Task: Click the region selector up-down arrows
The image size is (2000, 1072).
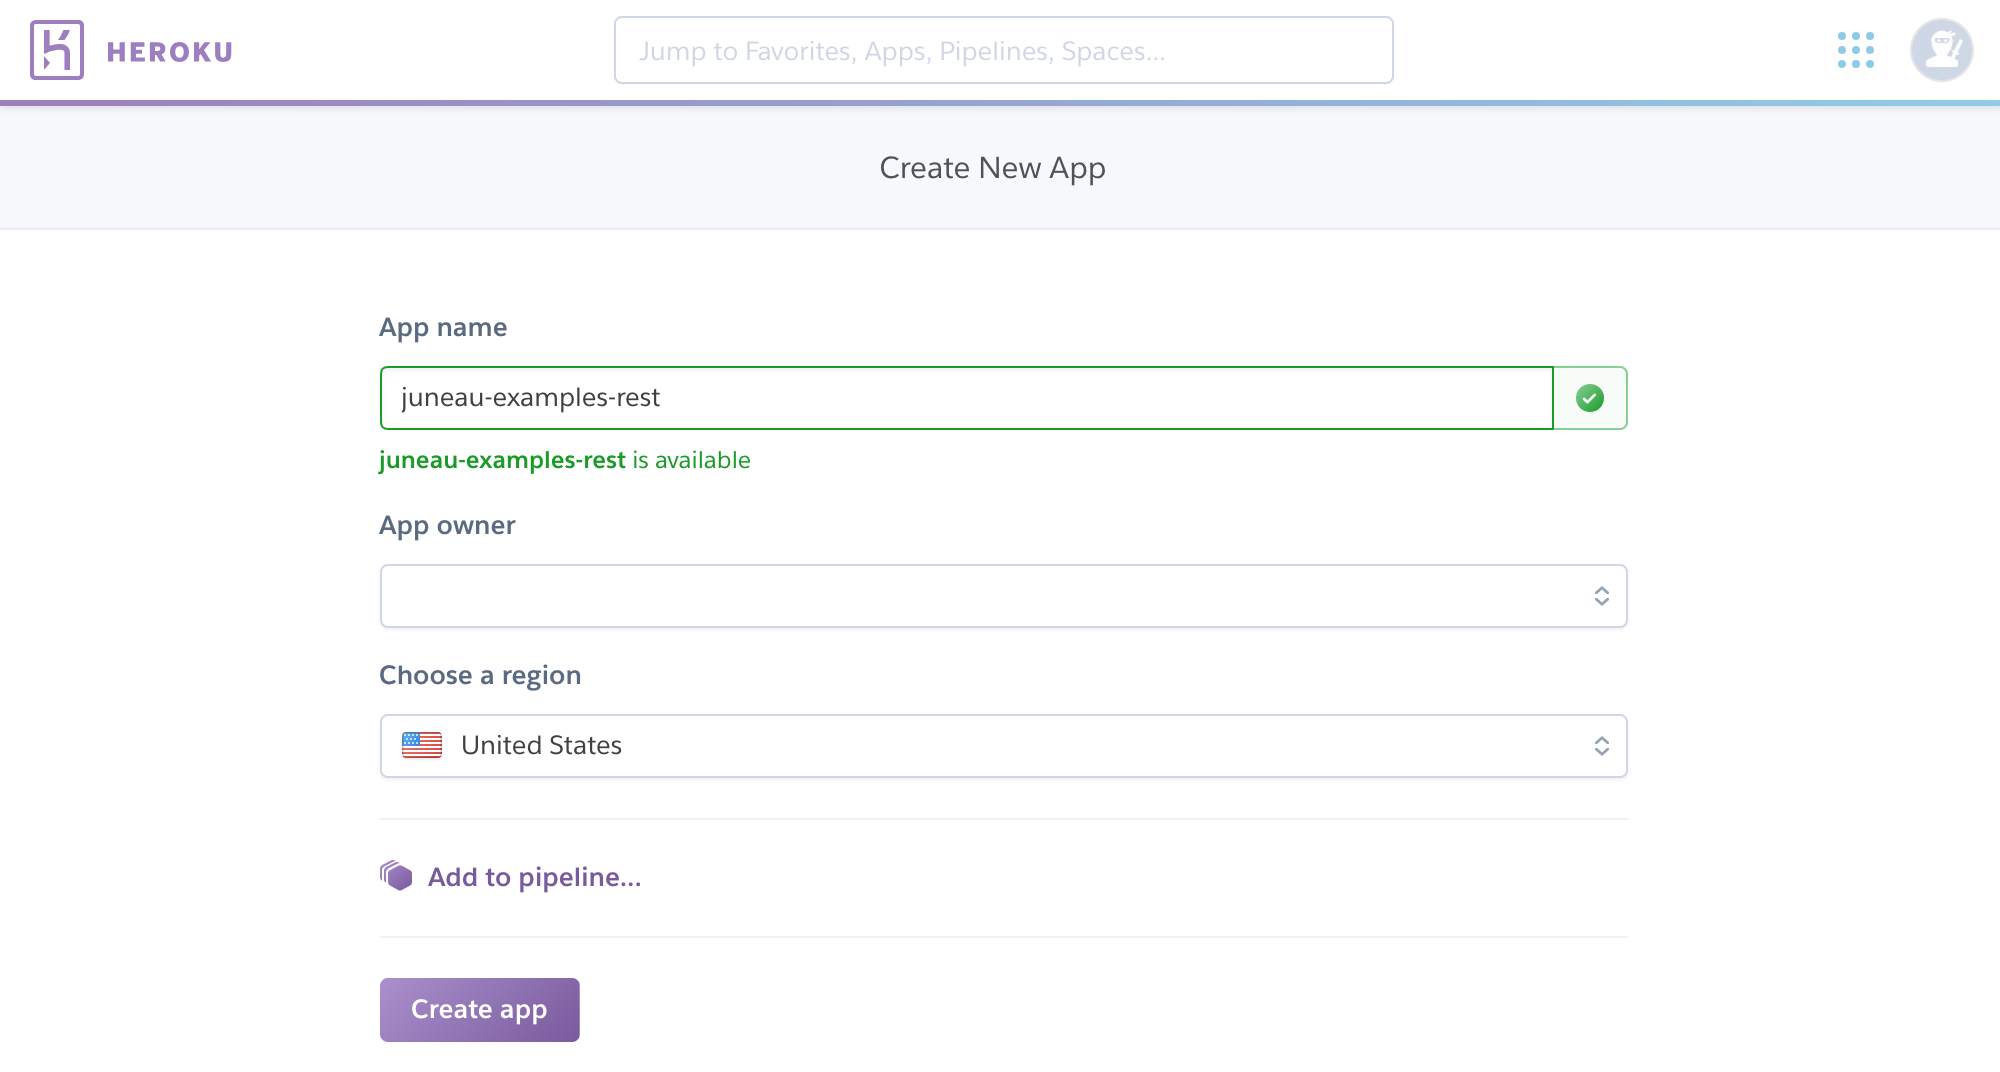Action: pyautogui.click(x=1601, y=746)
